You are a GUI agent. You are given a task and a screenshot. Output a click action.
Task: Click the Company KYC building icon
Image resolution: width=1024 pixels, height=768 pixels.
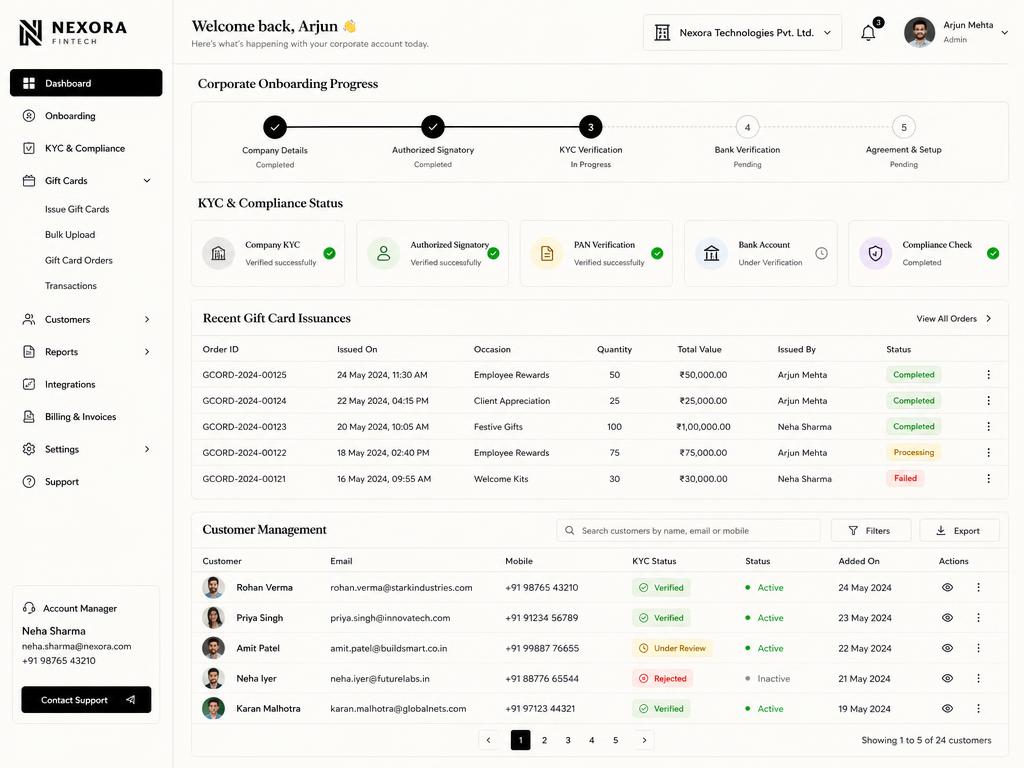(219, 253)
